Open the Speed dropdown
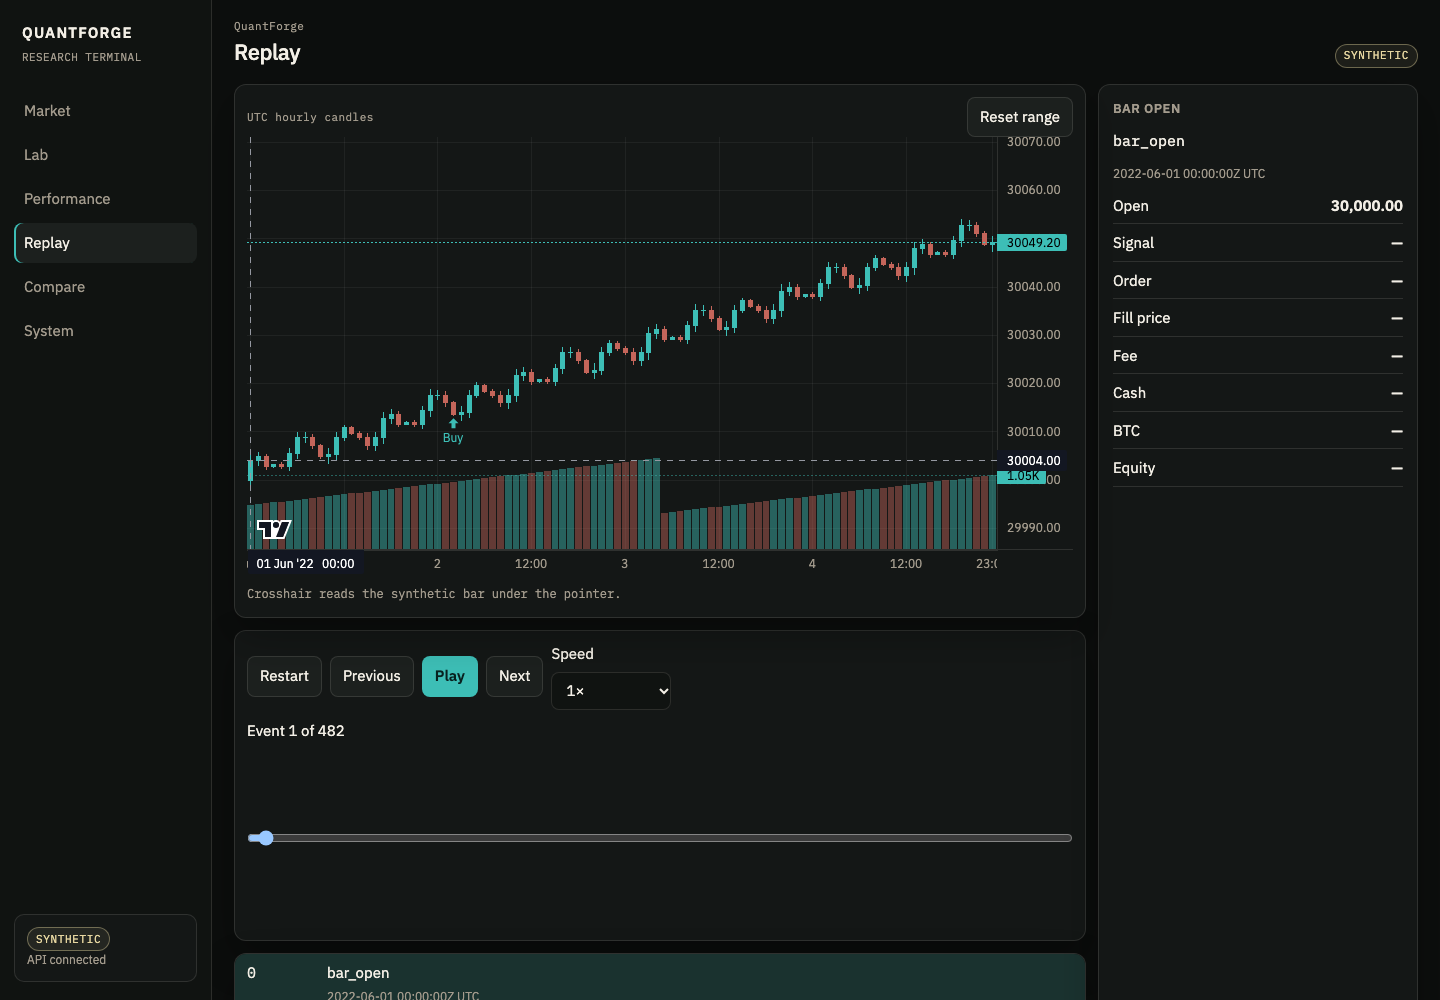This screenshot has width=1440, height=1000. point(610,691)
